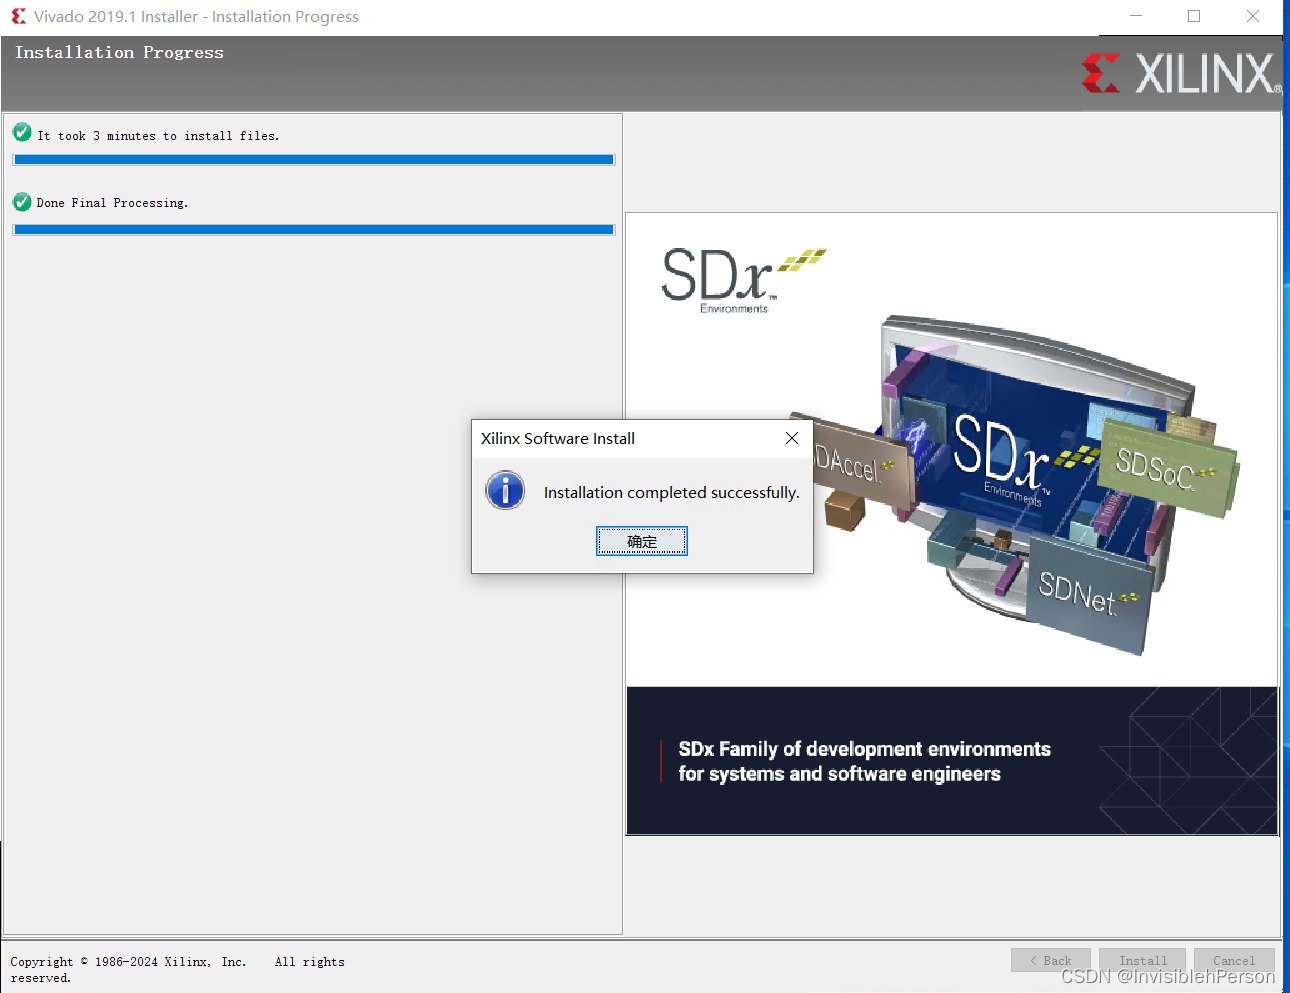1290x993 pixels.
Task: Click 'Xilinx Software Install' dialog title
Action: point(557,438)
